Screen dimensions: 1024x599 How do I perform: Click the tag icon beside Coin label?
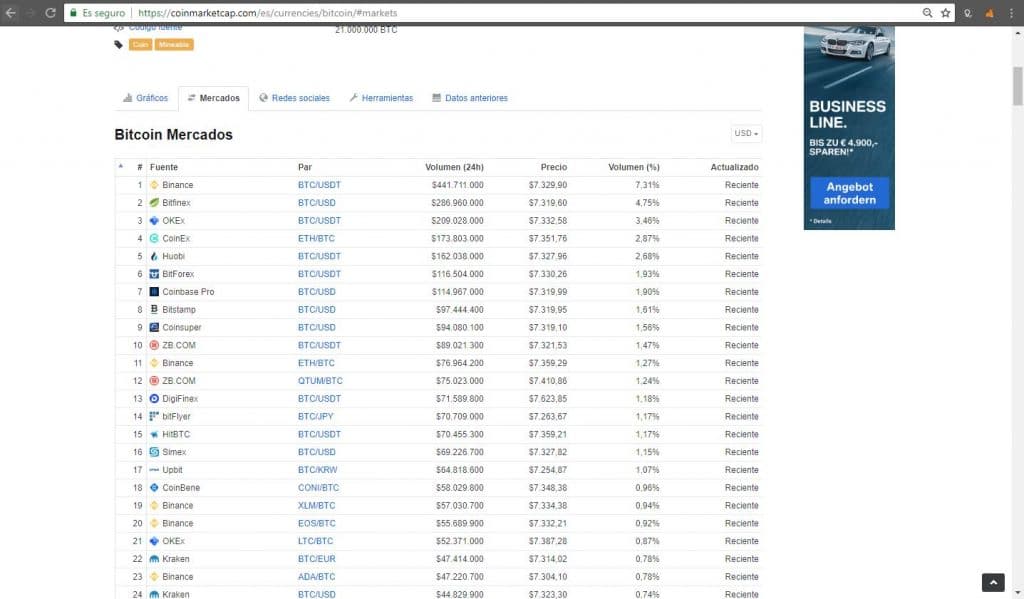coord(118,44)
